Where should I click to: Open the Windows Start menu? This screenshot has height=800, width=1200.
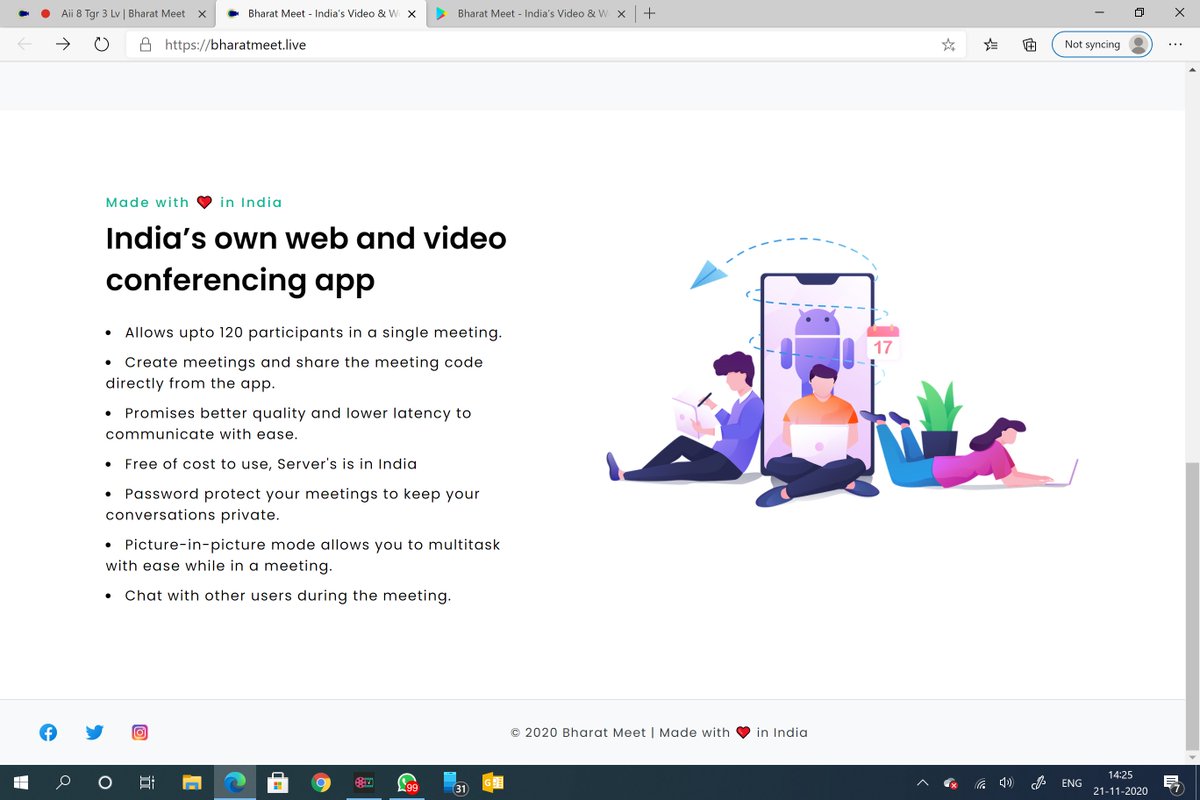[20, 783]
